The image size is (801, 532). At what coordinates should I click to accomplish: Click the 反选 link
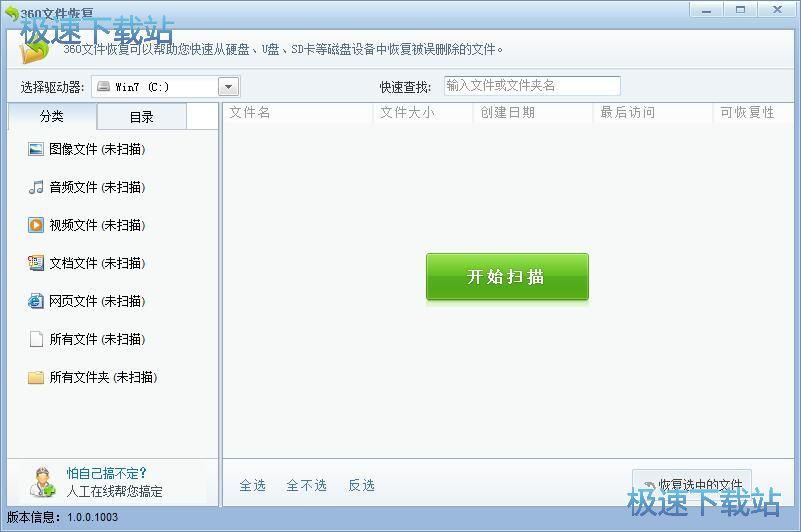click(x=362, y=485)
